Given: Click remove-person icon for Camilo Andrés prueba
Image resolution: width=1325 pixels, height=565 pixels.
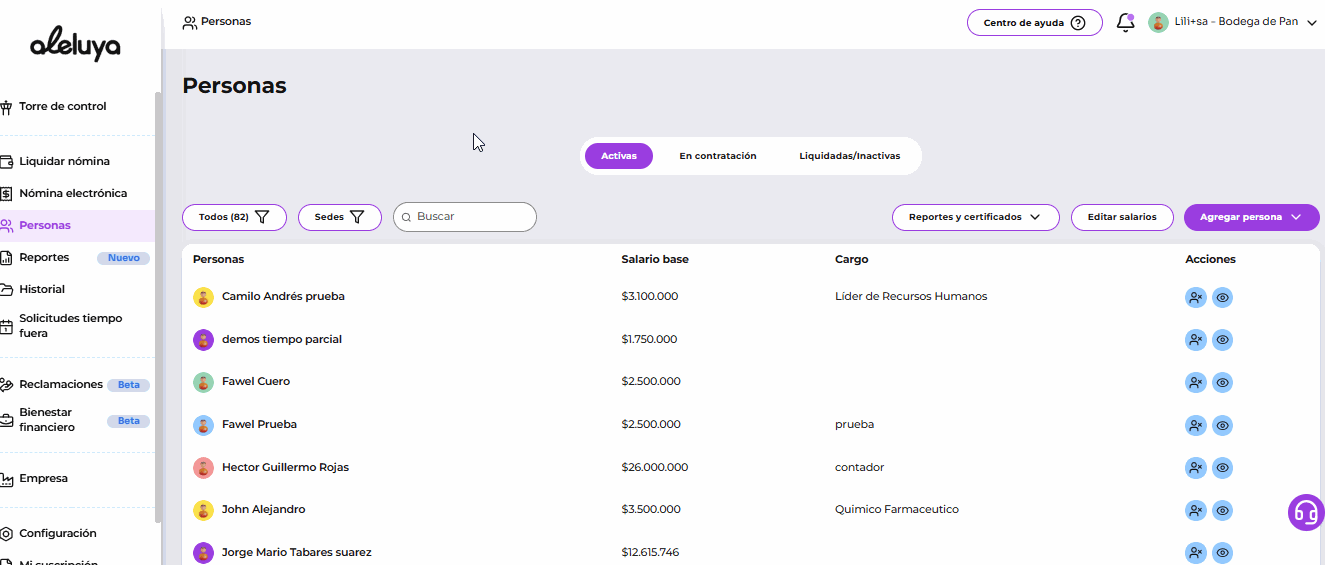Looking at the screenshot, I should pos(1195,297).
